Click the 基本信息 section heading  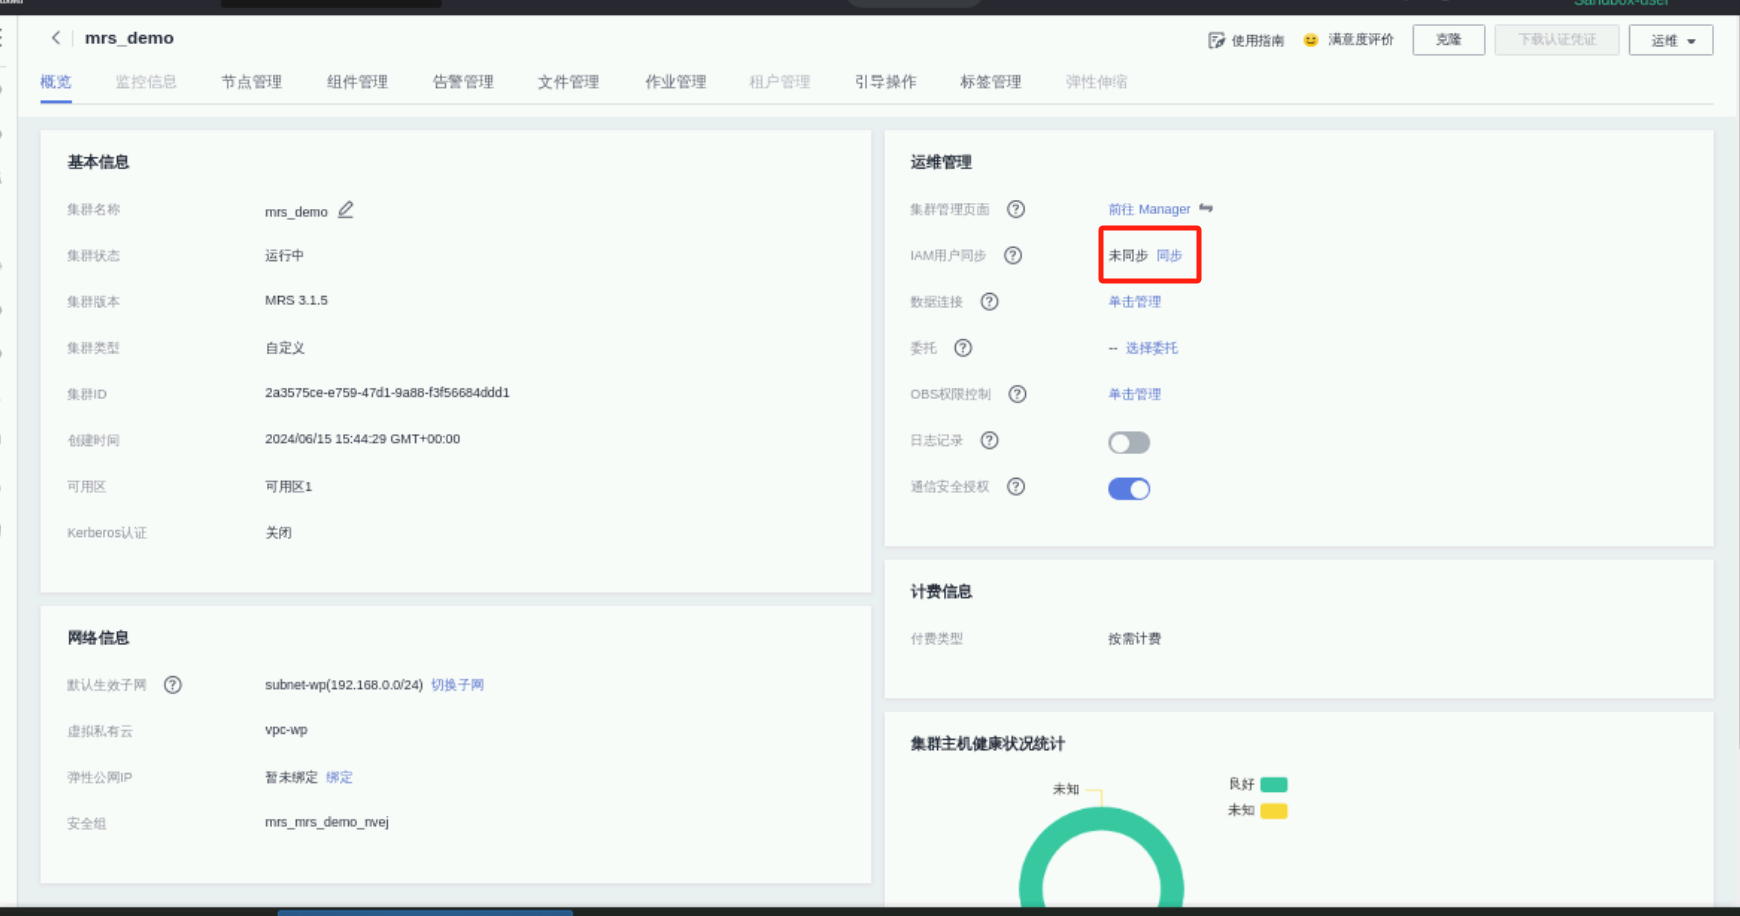pyautogui.click(x=98, y=162)
